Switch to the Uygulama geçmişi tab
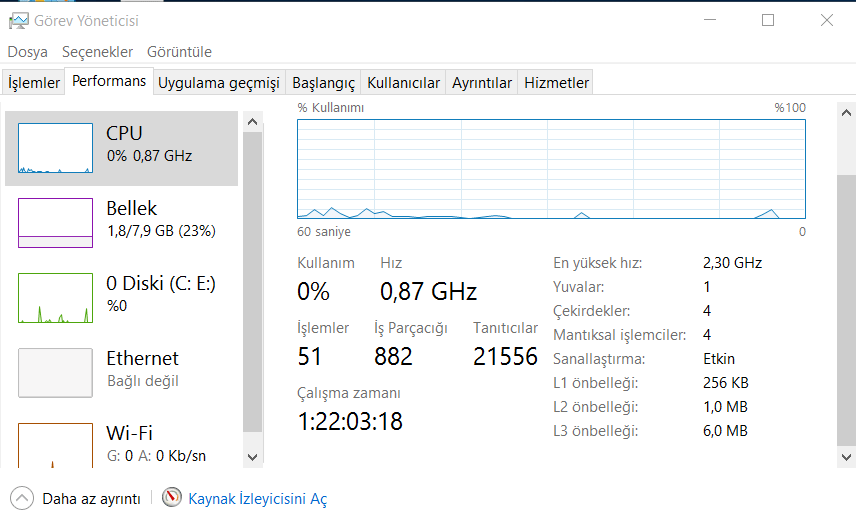Screen dimensions: 856x528 tap(218, 83)
